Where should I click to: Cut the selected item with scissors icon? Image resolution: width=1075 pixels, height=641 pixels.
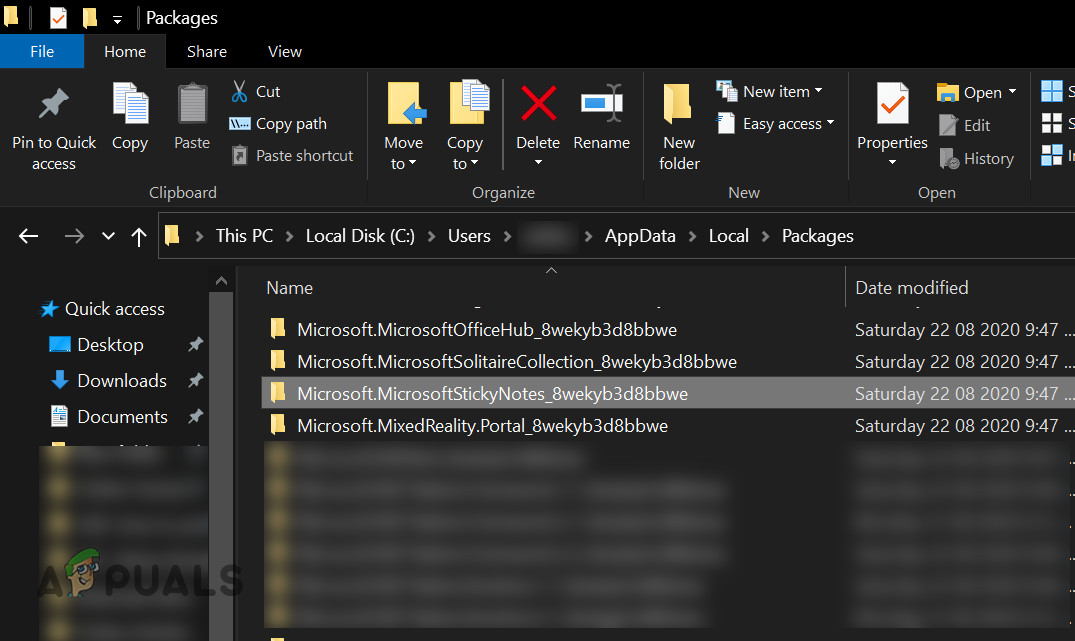pyautogui.click(x=239, y=91)
